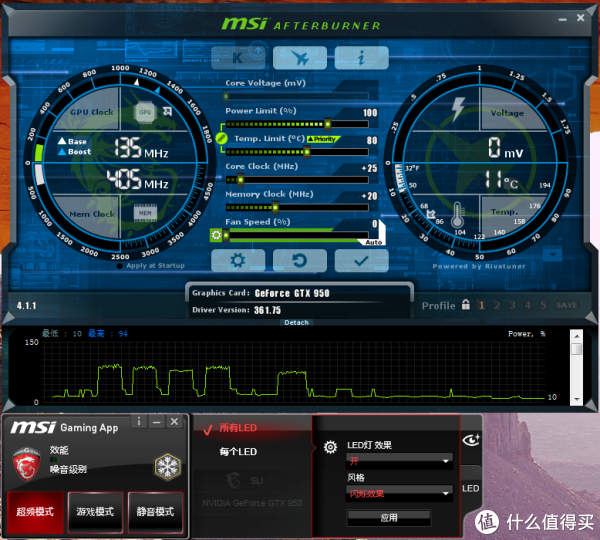Select profile slot 4
Viewport: 600px width, 540px height.
click(528, 305)
